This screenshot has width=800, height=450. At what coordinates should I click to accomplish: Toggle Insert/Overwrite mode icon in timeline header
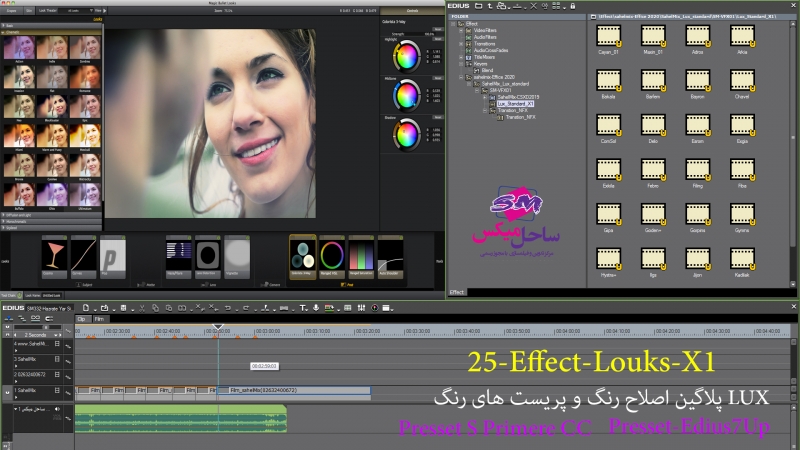(x=9, y=318)
